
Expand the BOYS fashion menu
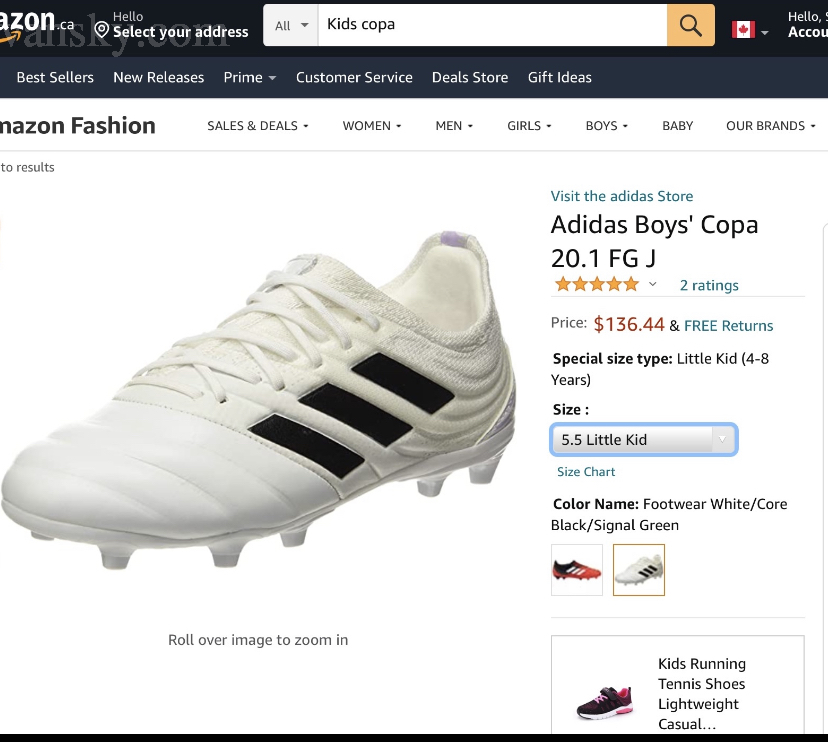click(607, 126)
